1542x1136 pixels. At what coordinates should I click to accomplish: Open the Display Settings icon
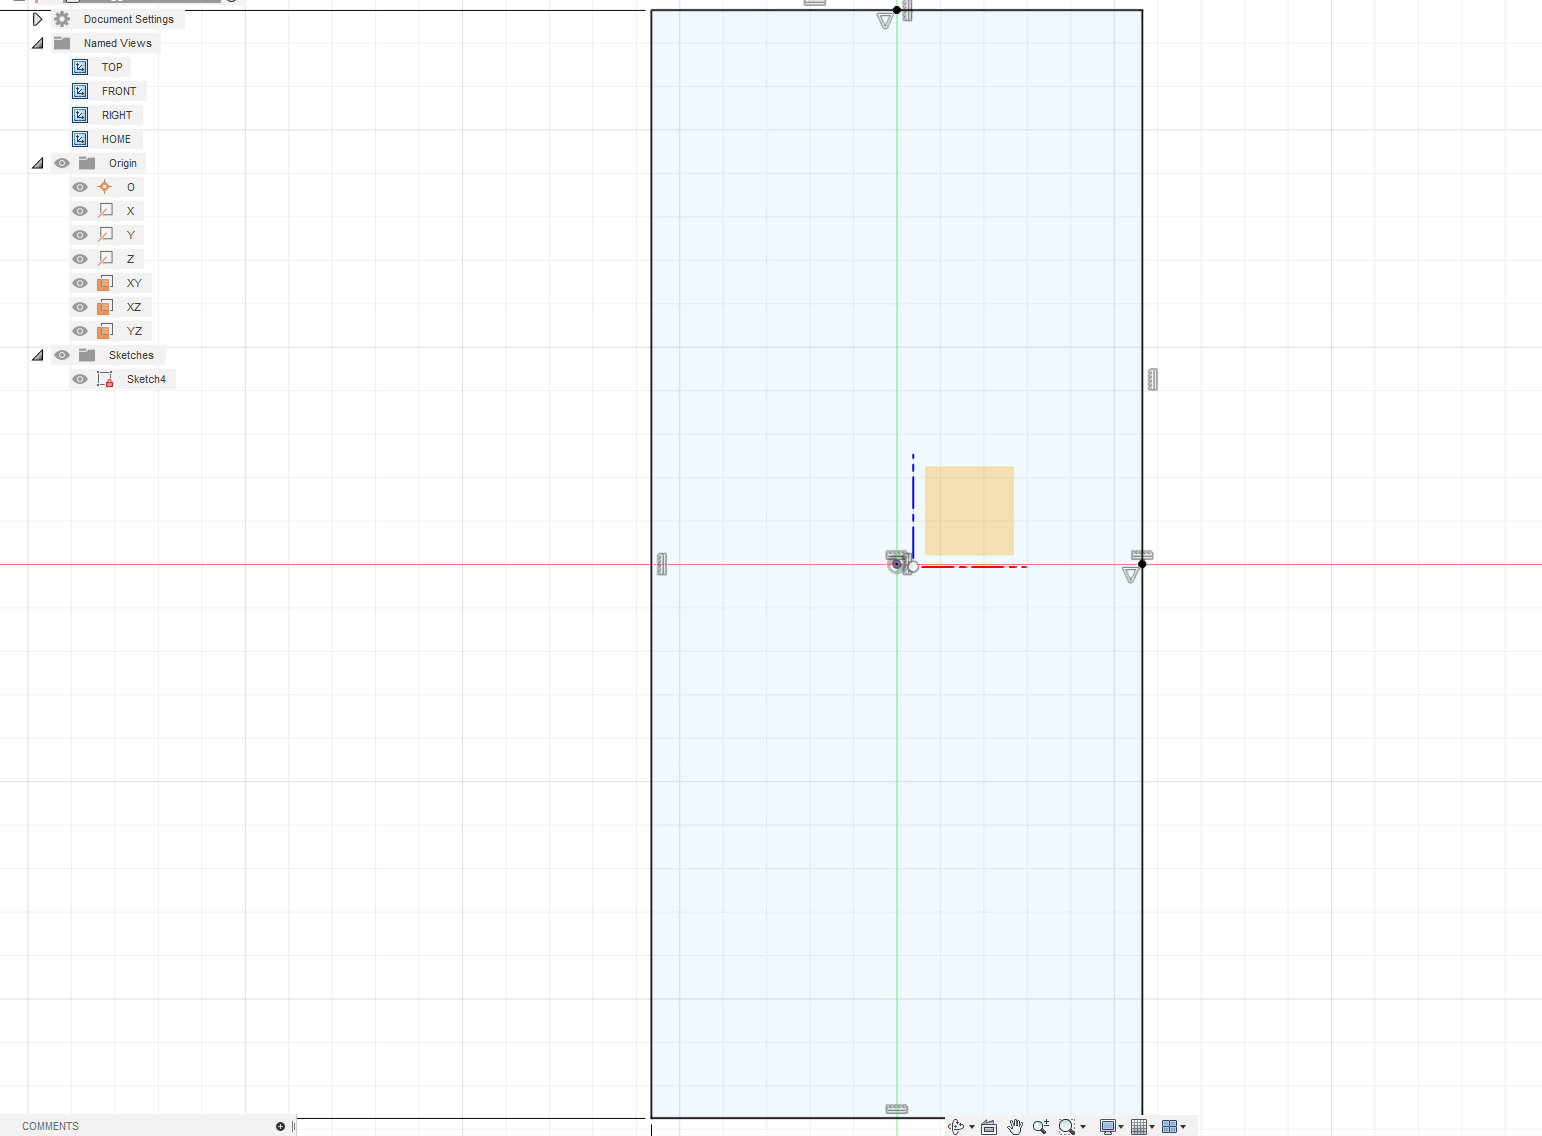[1106, 1126]
